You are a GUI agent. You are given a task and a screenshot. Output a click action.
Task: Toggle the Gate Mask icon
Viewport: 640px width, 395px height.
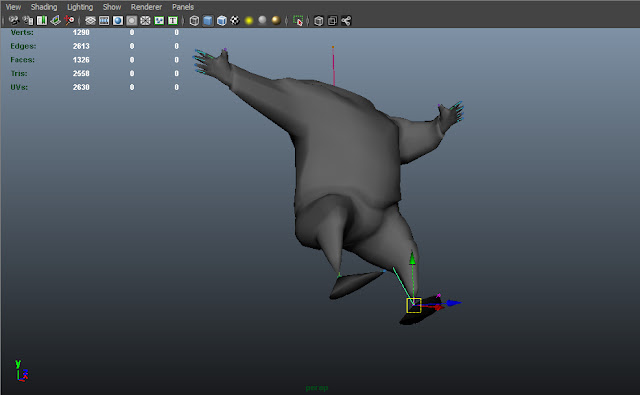coord(131,20)
